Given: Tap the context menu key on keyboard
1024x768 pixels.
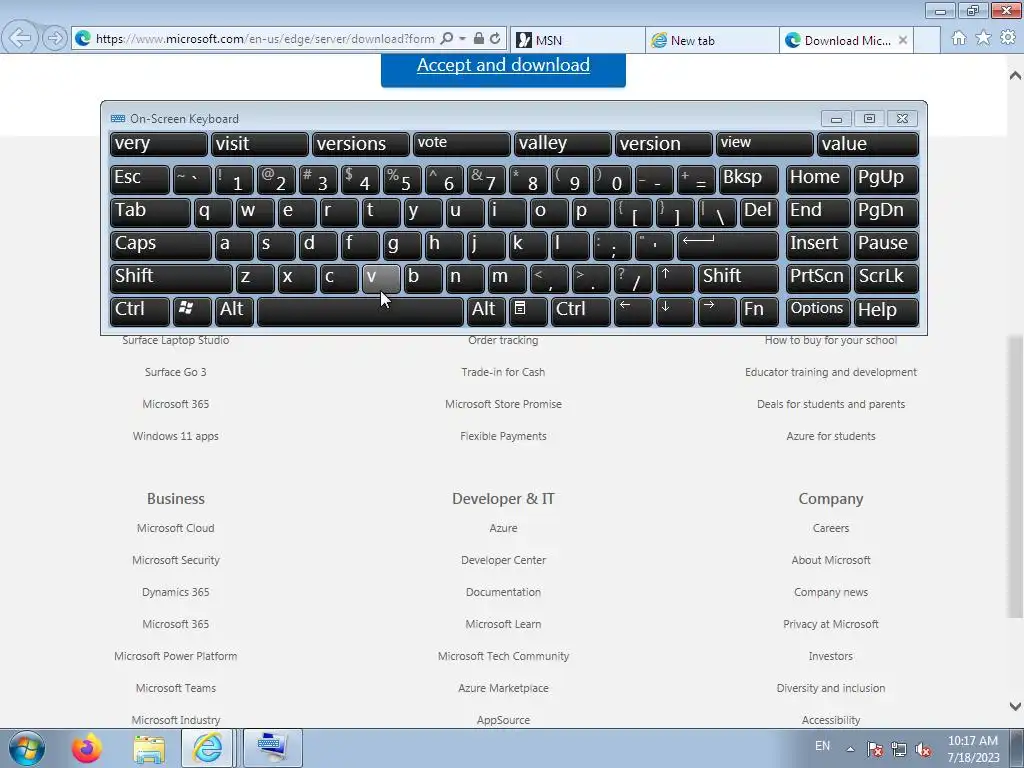Looking at the screenshot, I should coord(528,310).
